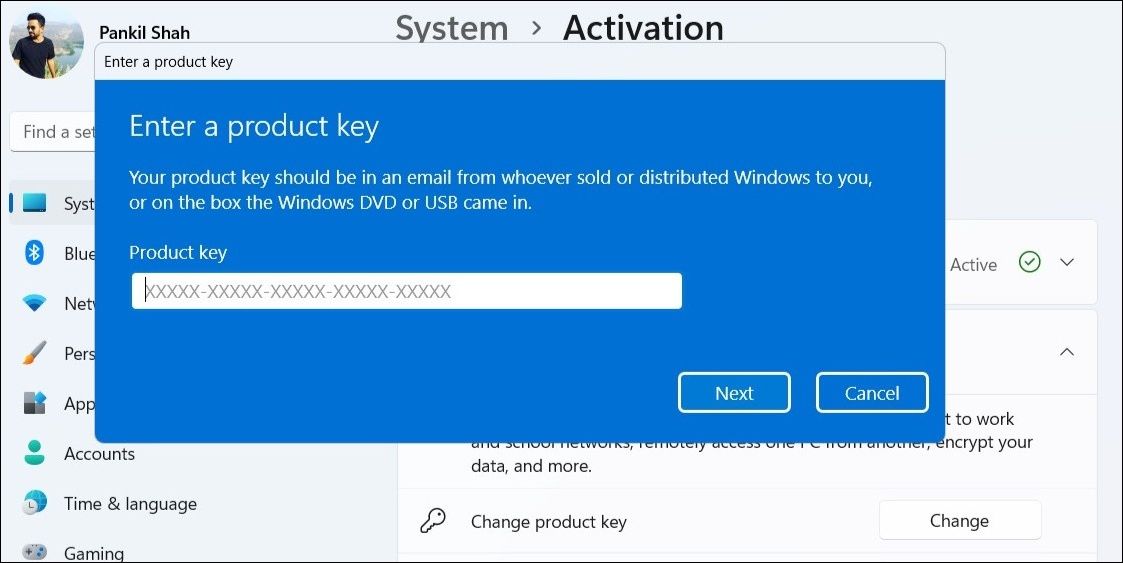This screenshot has width=1123, height=563.
Task: Click the Gaming controller icon
Action: tap(35, 552)
